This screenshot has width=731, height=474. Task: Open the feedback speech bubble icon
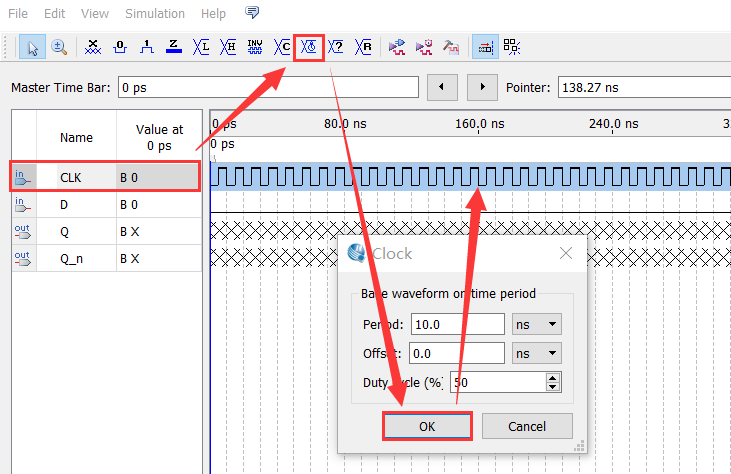click(252, 13)
